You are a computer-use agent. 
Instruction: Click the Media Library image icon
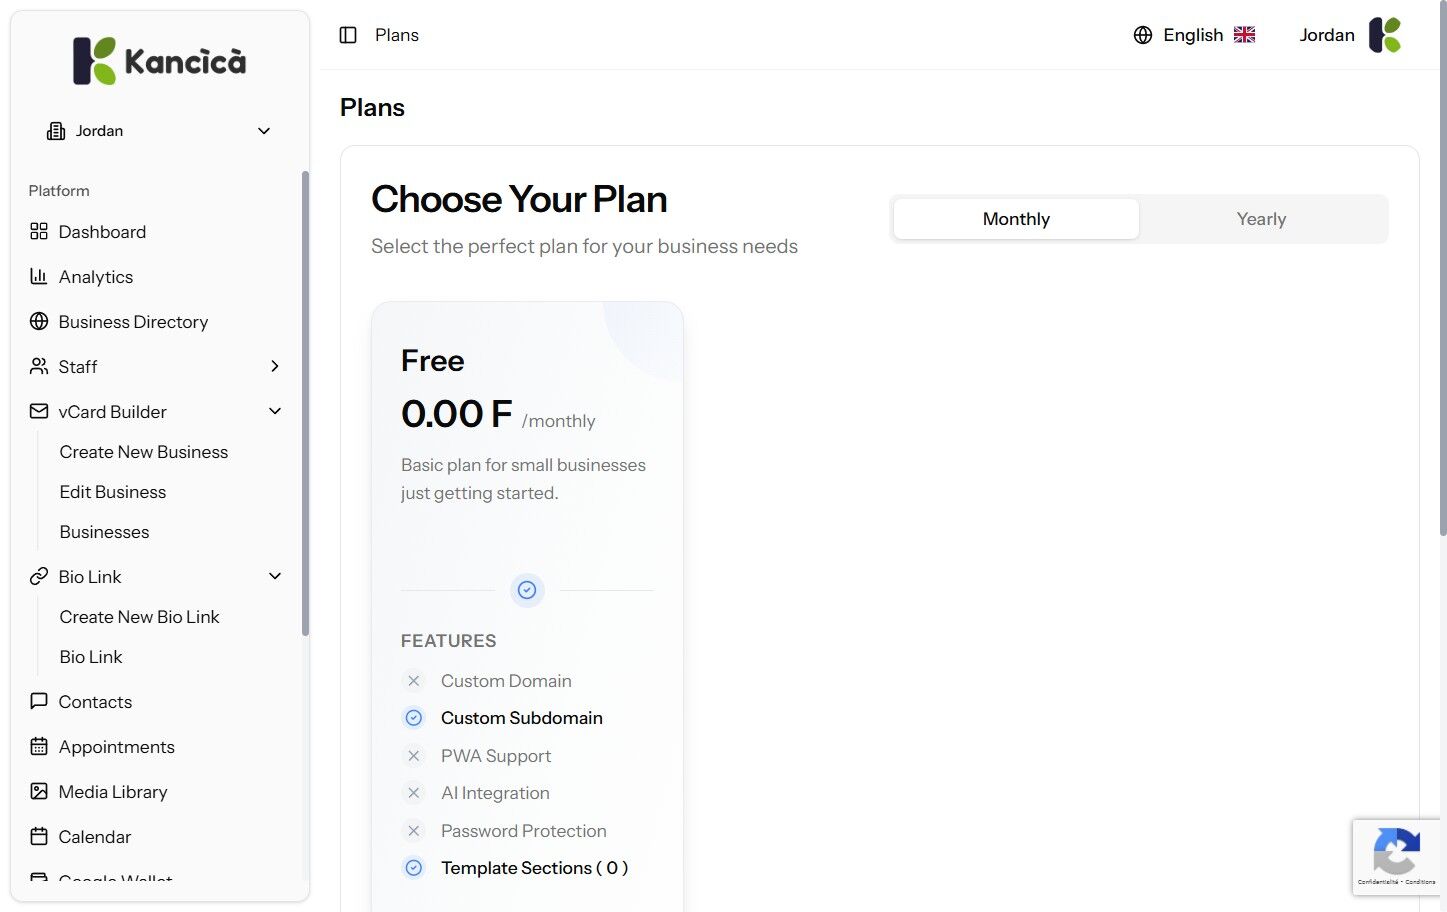tap(39, 791)
